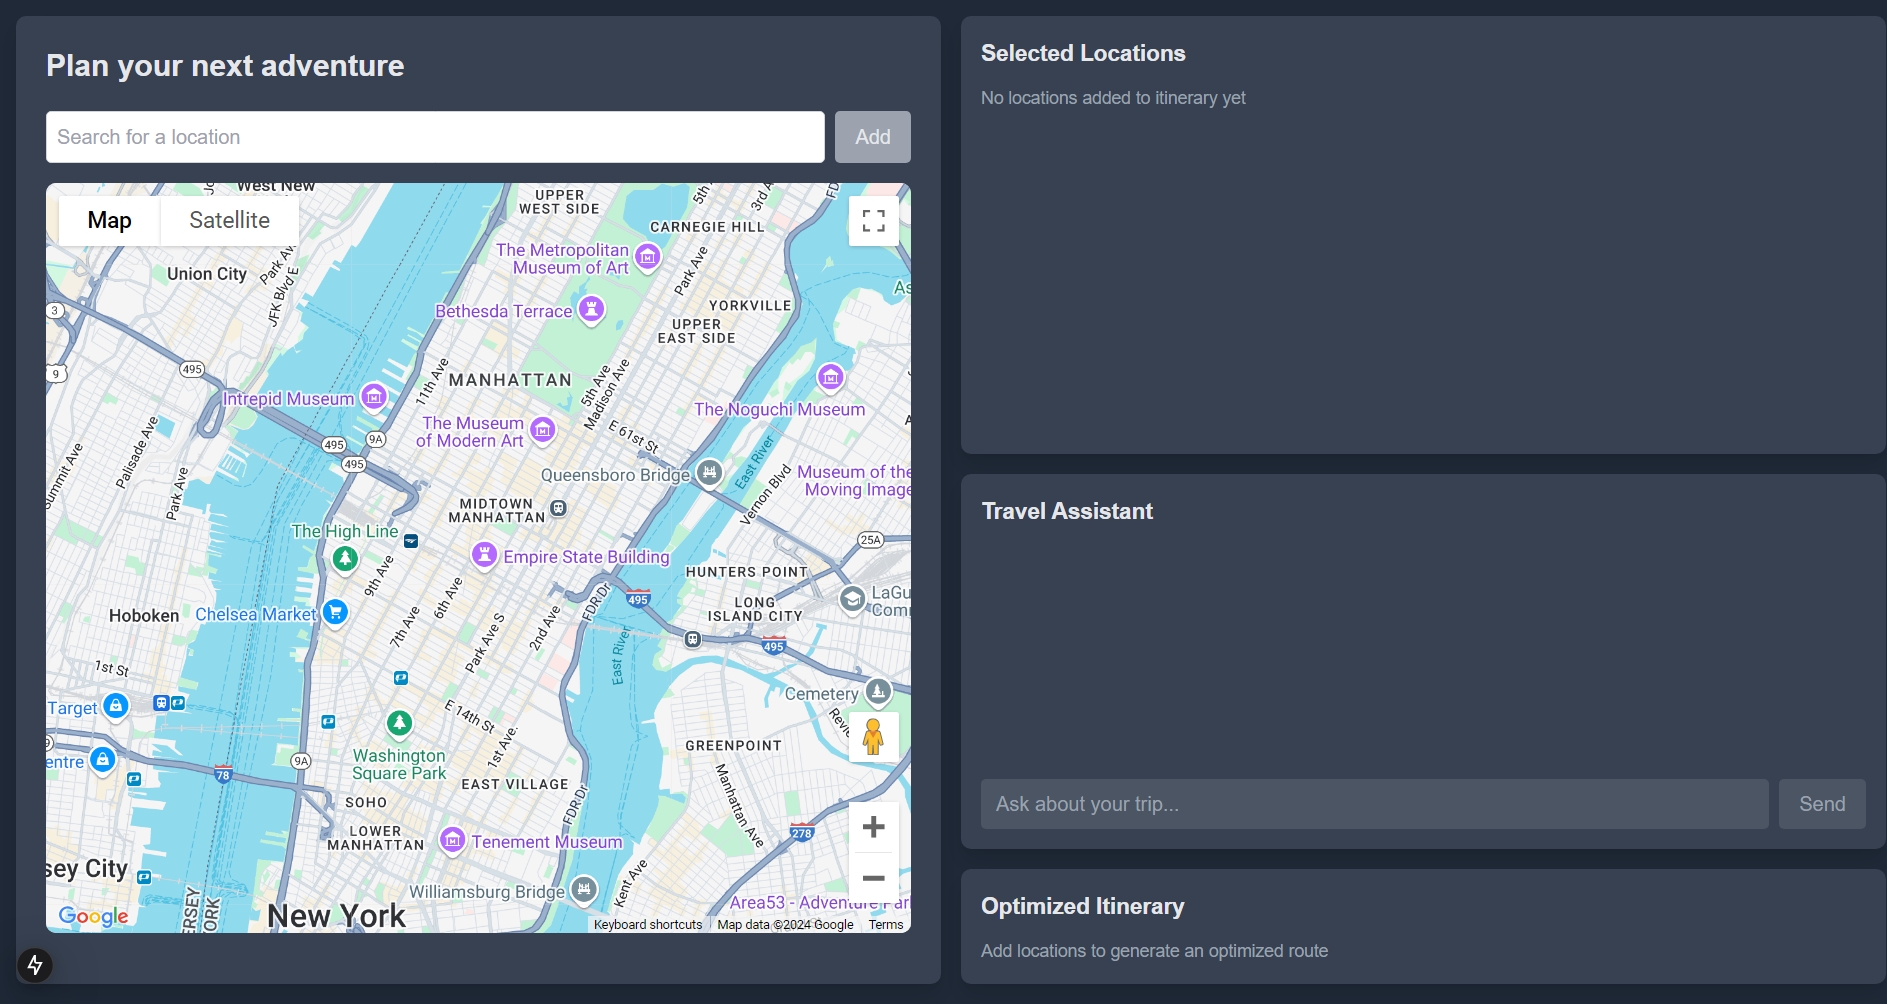Zoom out of the map
Screen dimensions: 1887x1004
pyautogui.click(x=874, y=878)
